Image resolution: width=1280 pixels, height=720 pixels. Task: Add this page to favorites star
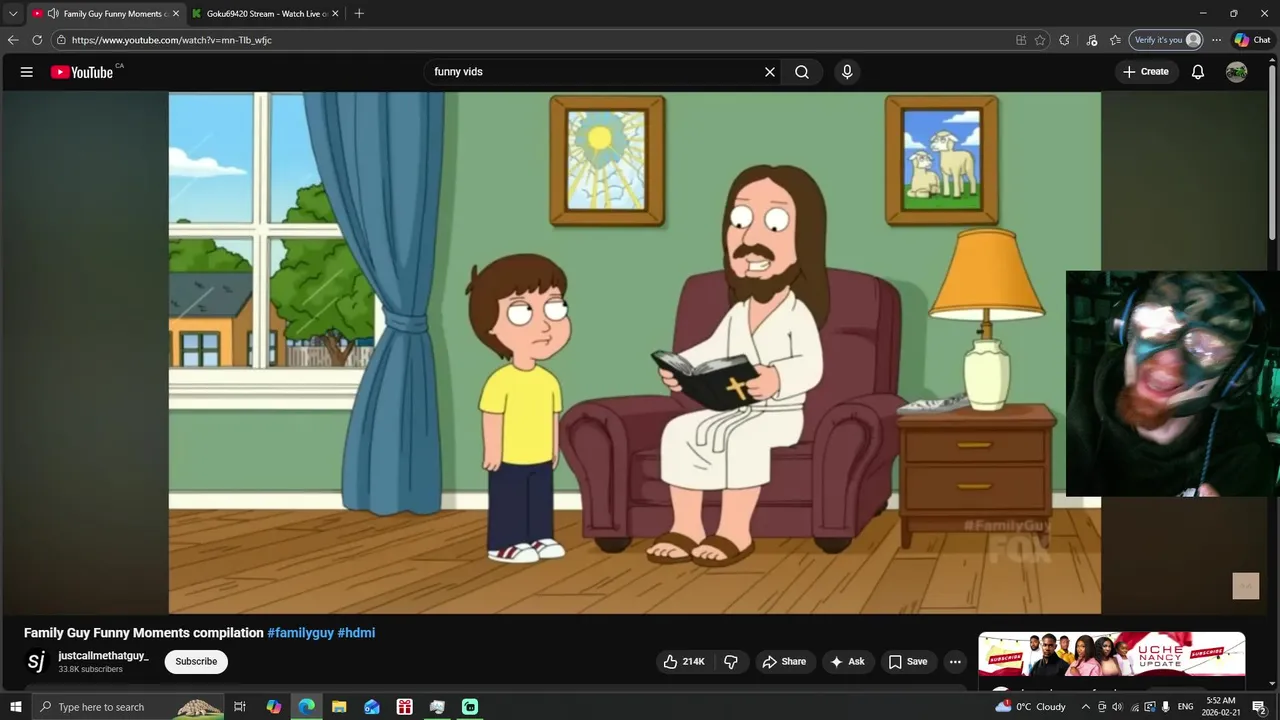point(1040,40)
